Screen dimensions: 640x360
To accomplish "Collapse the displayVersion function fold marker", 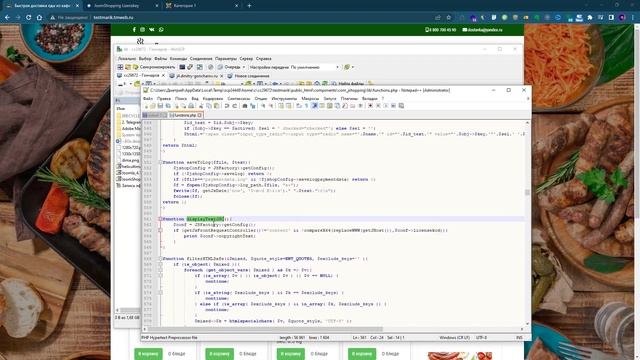I will [160, 219].
